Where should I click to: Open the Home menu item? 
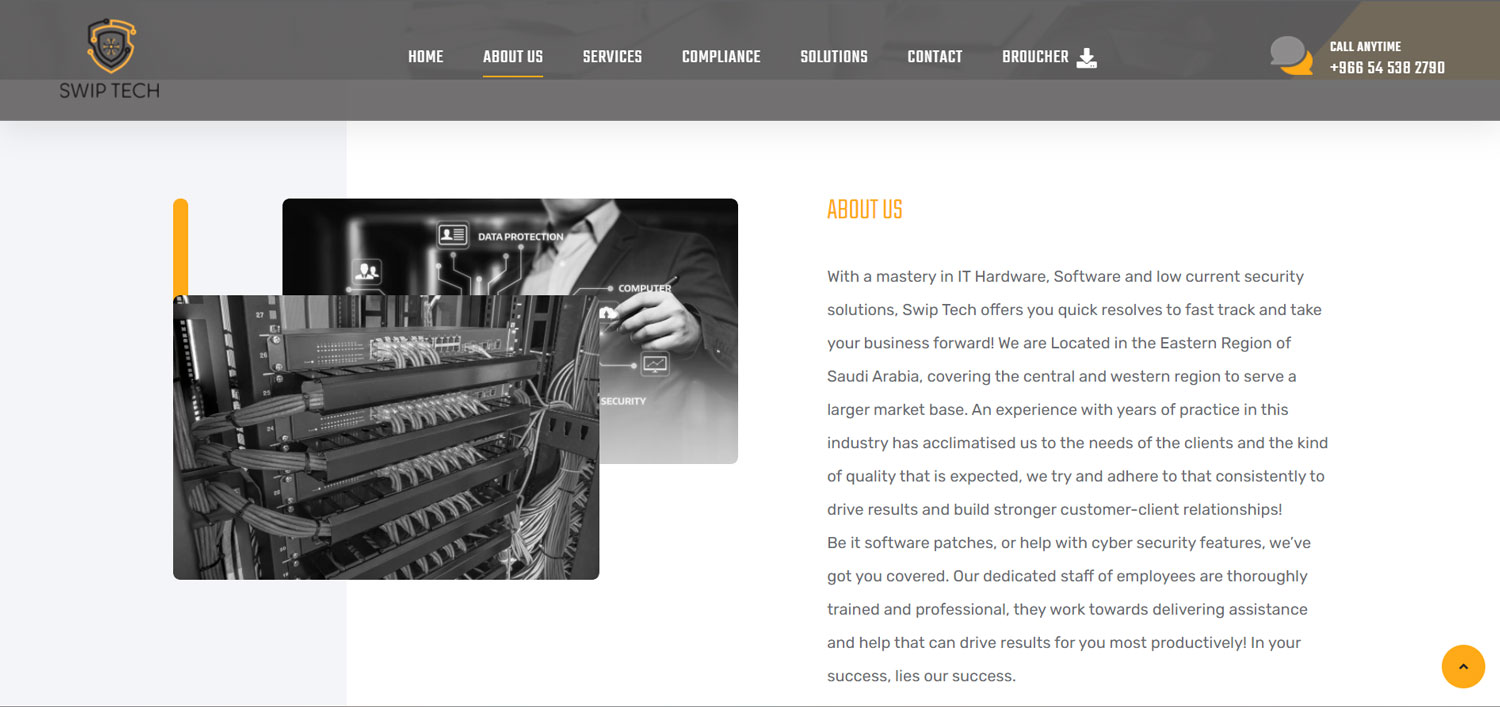click(425, 57)
